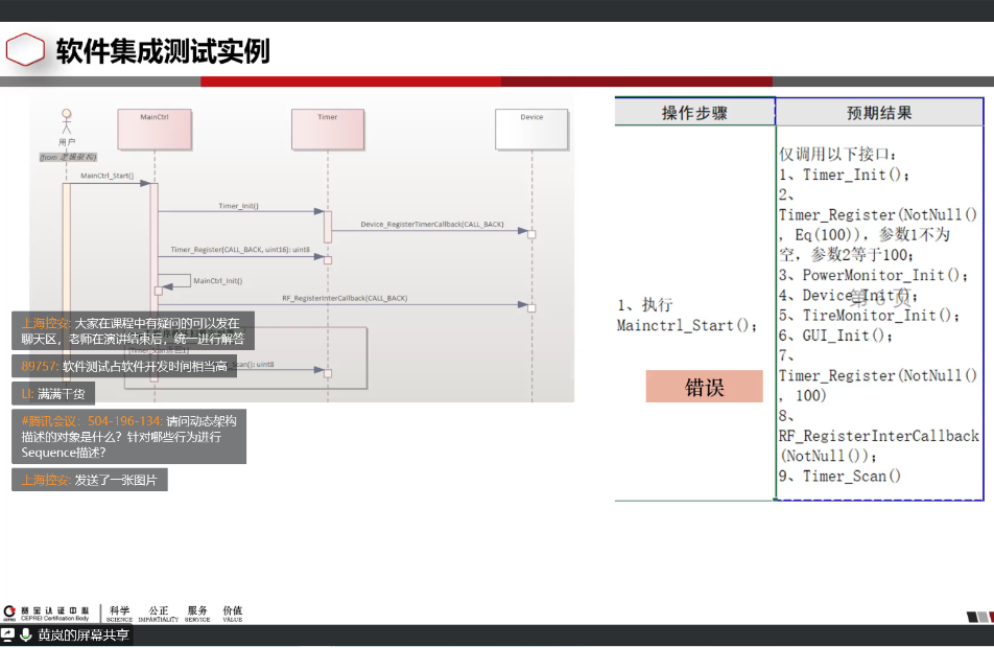The image size is (994, 648).
Task: Select the Timer lifeline box
Action: [x=327, y=130]
